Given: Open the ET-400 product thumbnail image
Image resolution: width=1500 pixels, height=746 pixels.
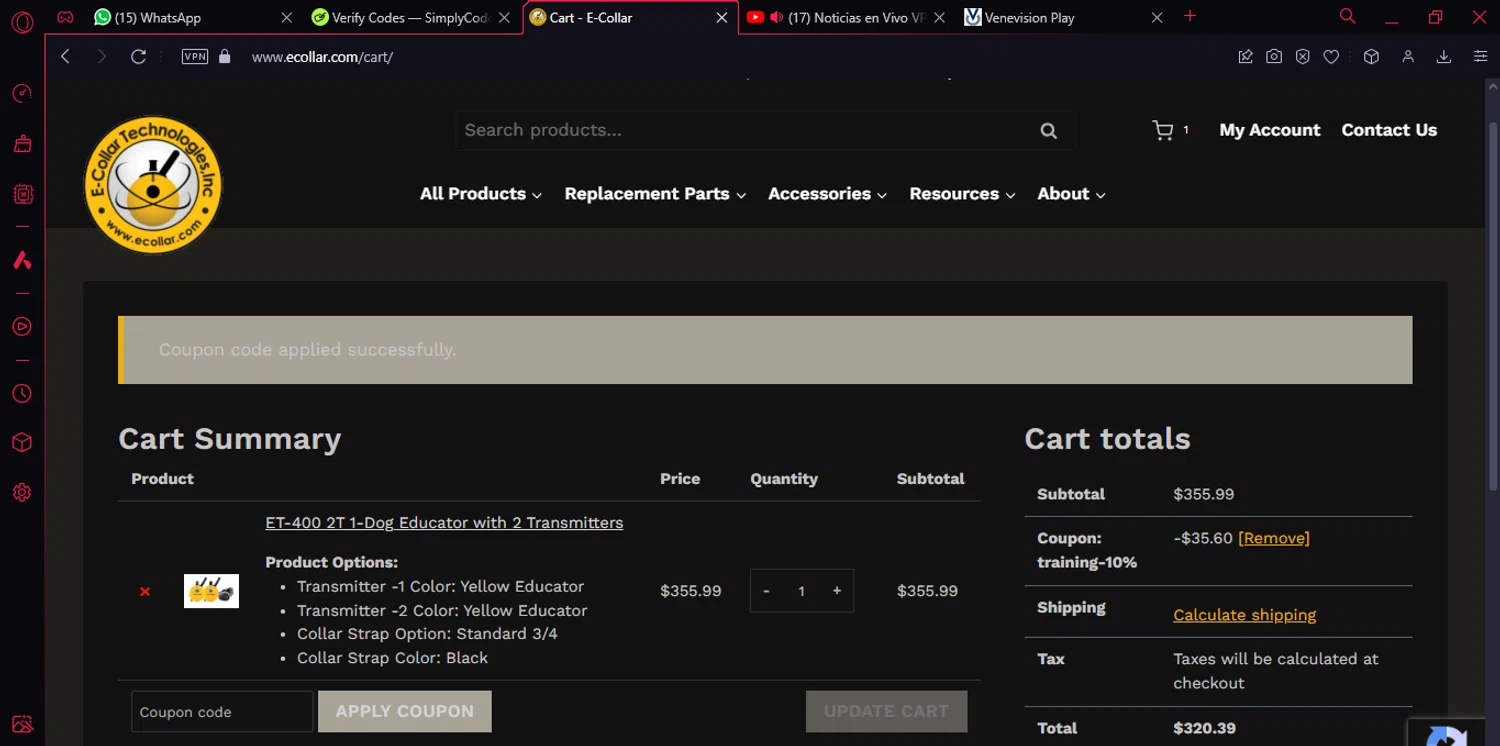Looking at the screenshot, I should (211, 591).
